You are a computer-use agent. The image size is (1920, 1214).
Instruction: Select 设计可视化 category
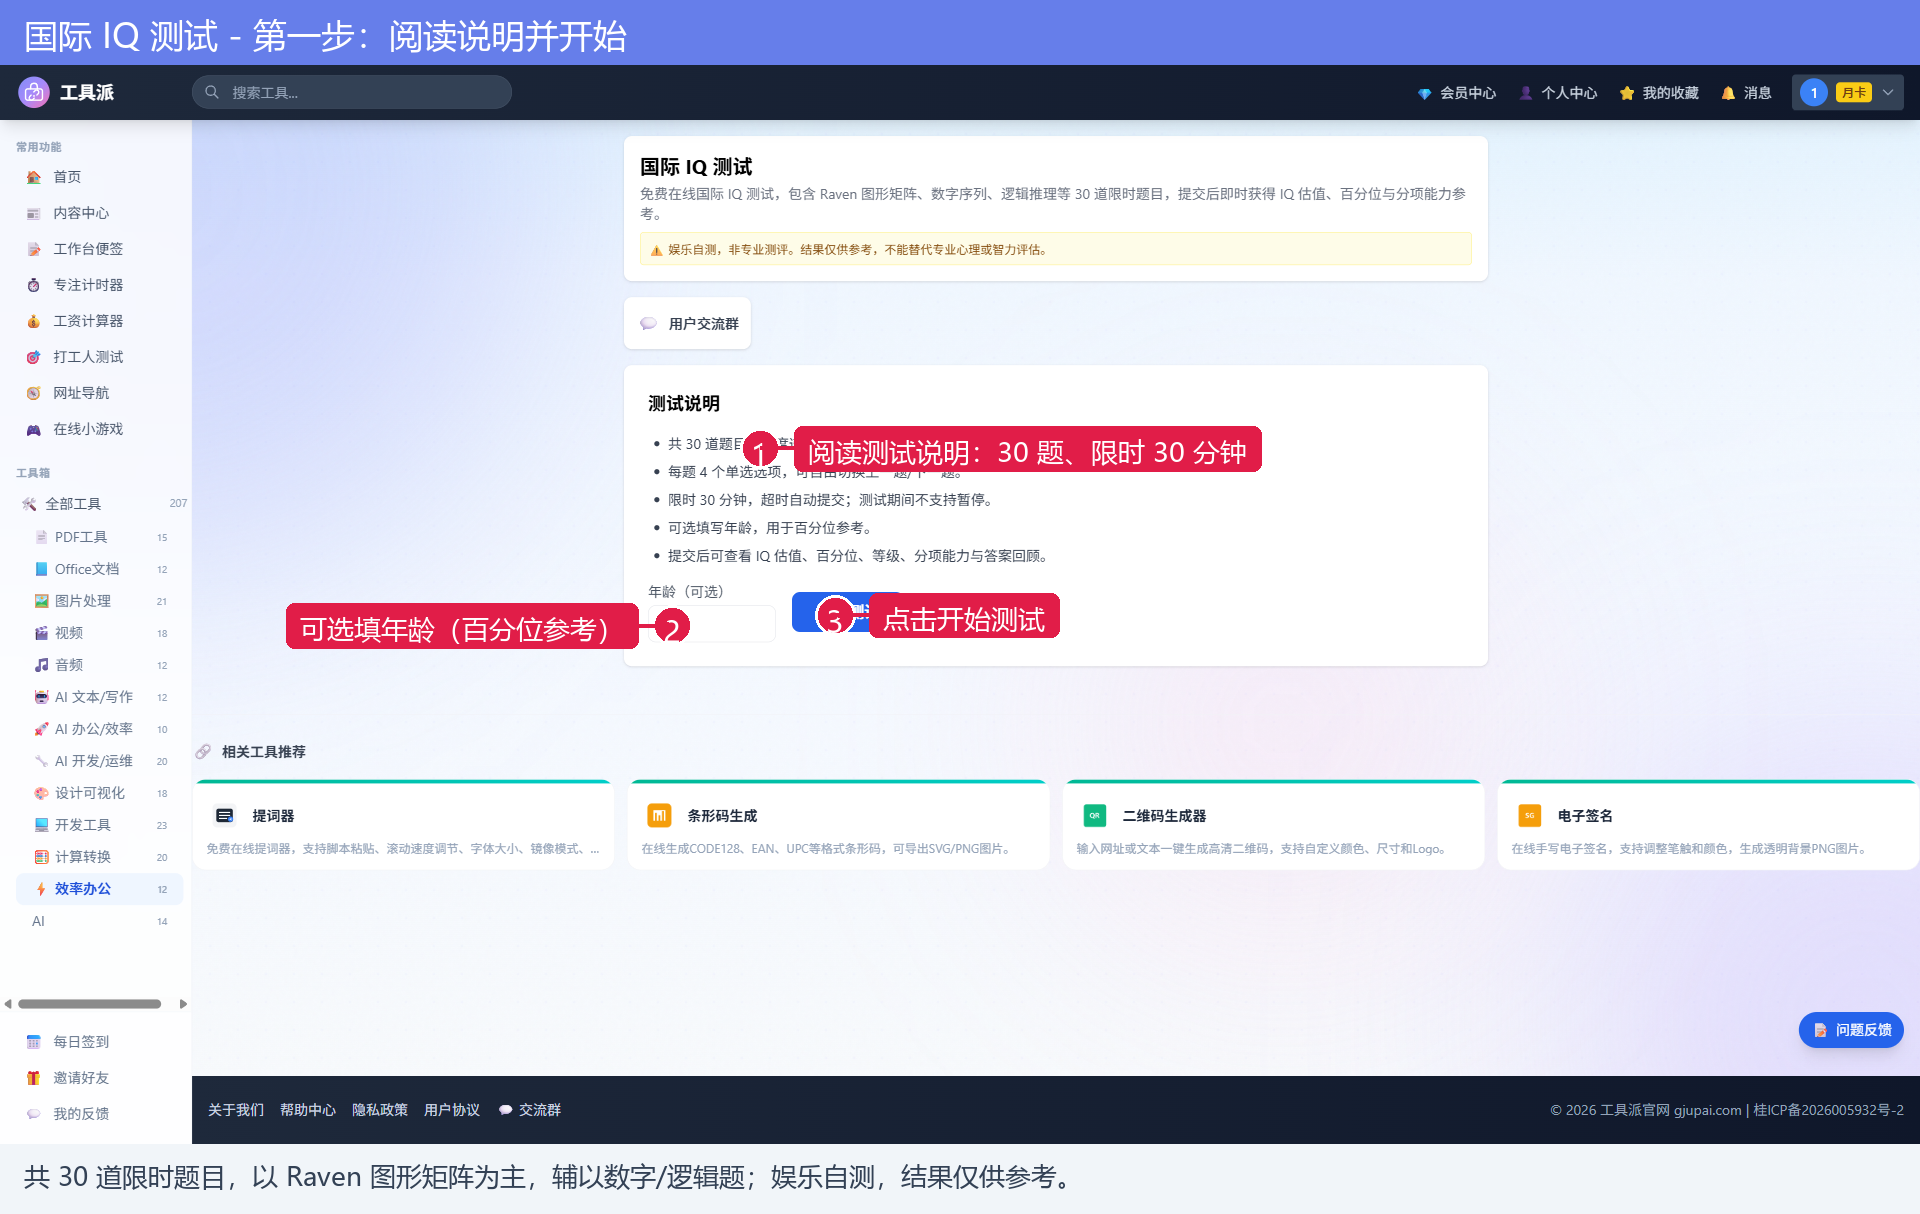(x=100, y=793)
